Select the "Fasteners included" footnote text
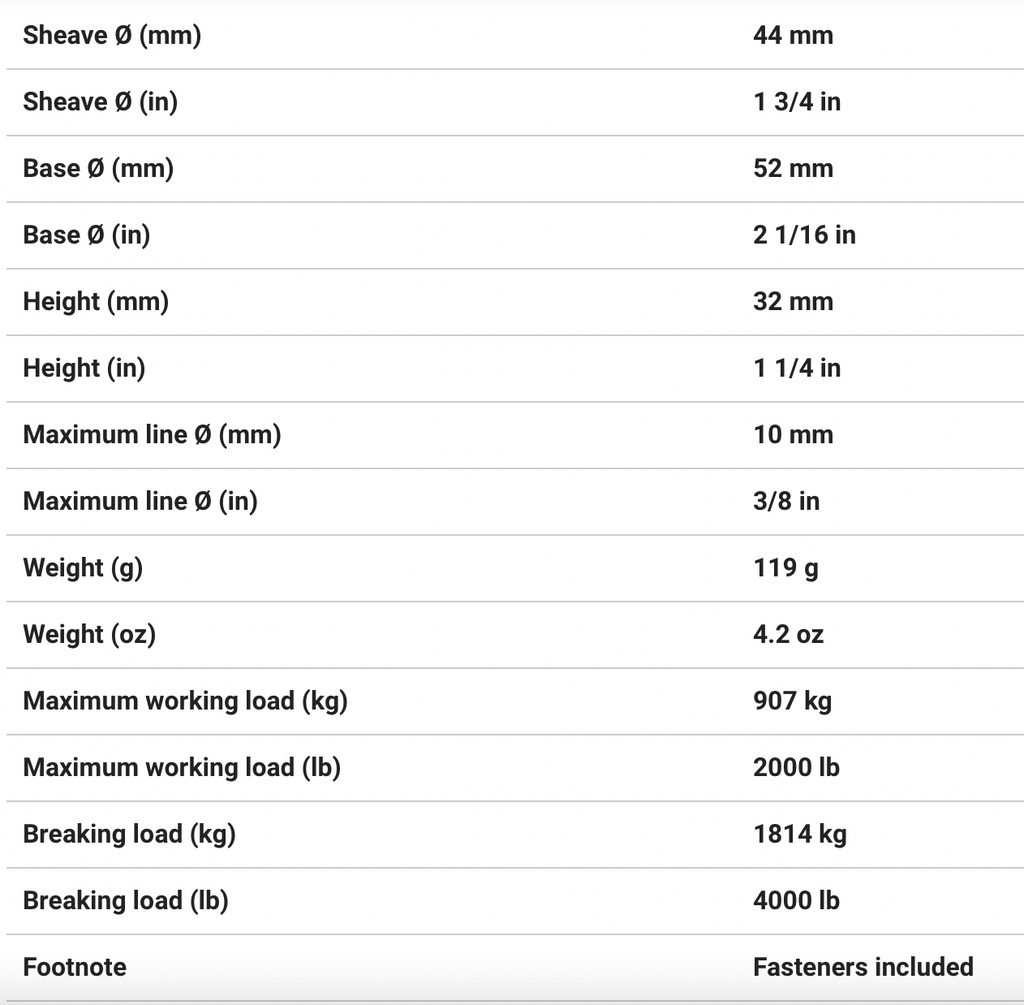Viewport: 1024px width, 1005px height. pyautogui.click(x=863, y=967)
